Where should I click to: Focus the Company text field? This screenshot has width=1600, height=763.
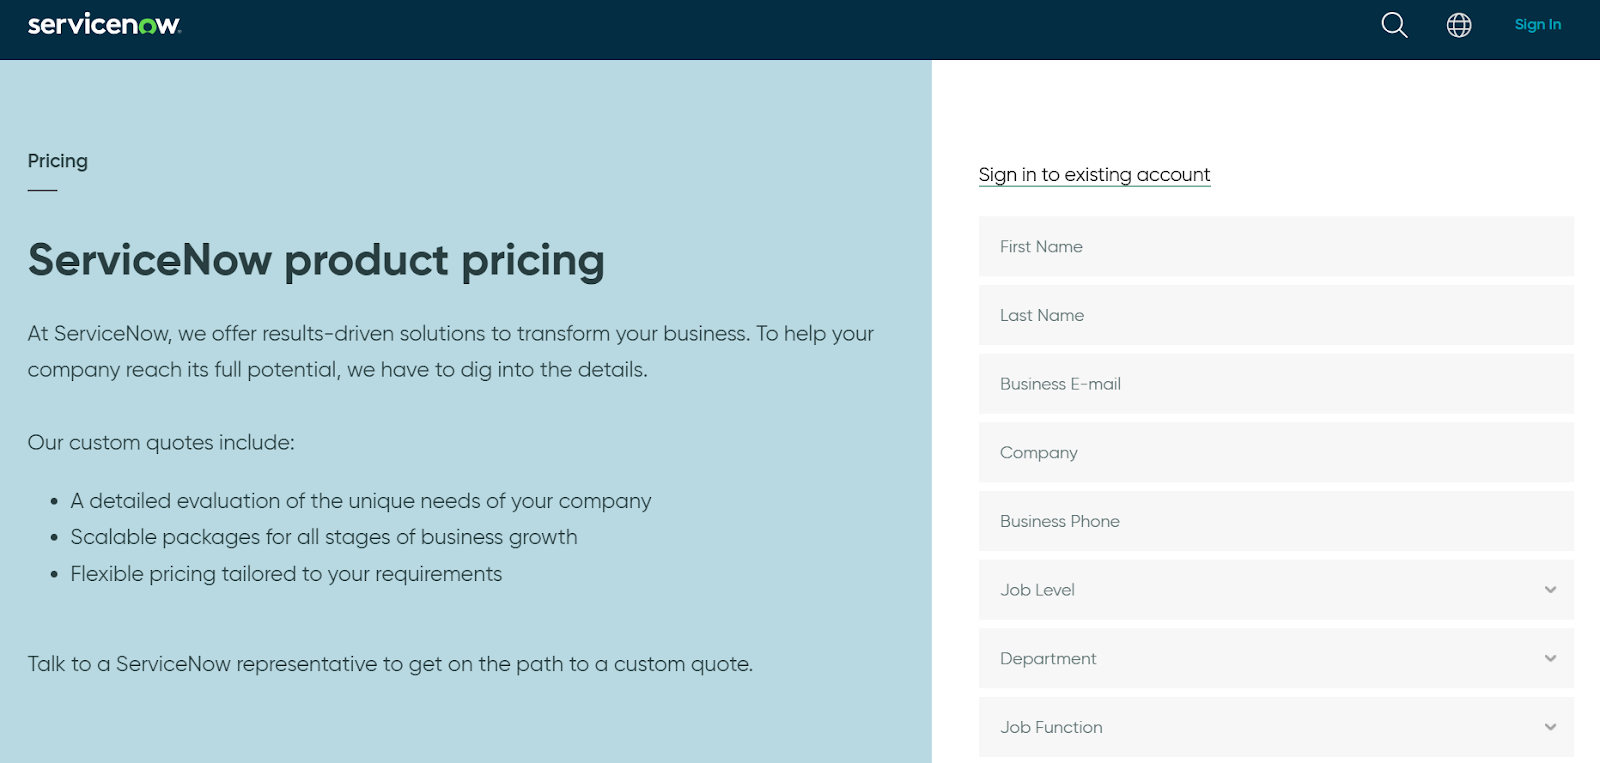pyautogui.click(x=1275, y=453)
